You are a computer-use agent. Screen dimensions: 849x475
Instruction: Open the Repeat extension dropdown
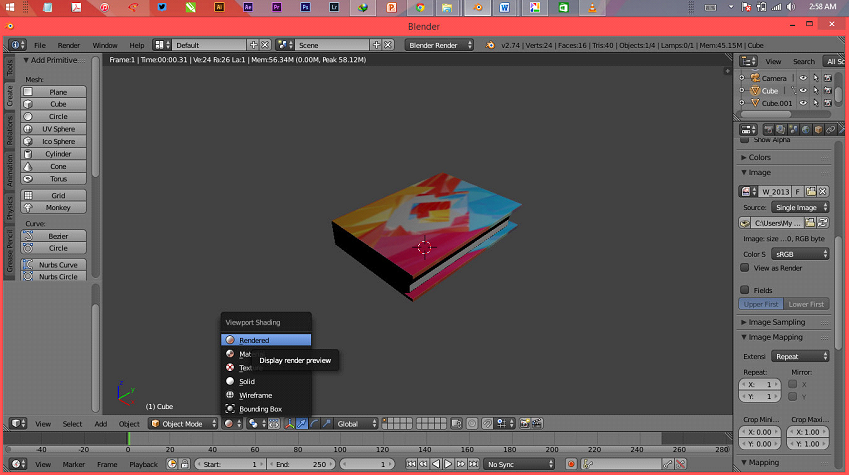(800, 356)
